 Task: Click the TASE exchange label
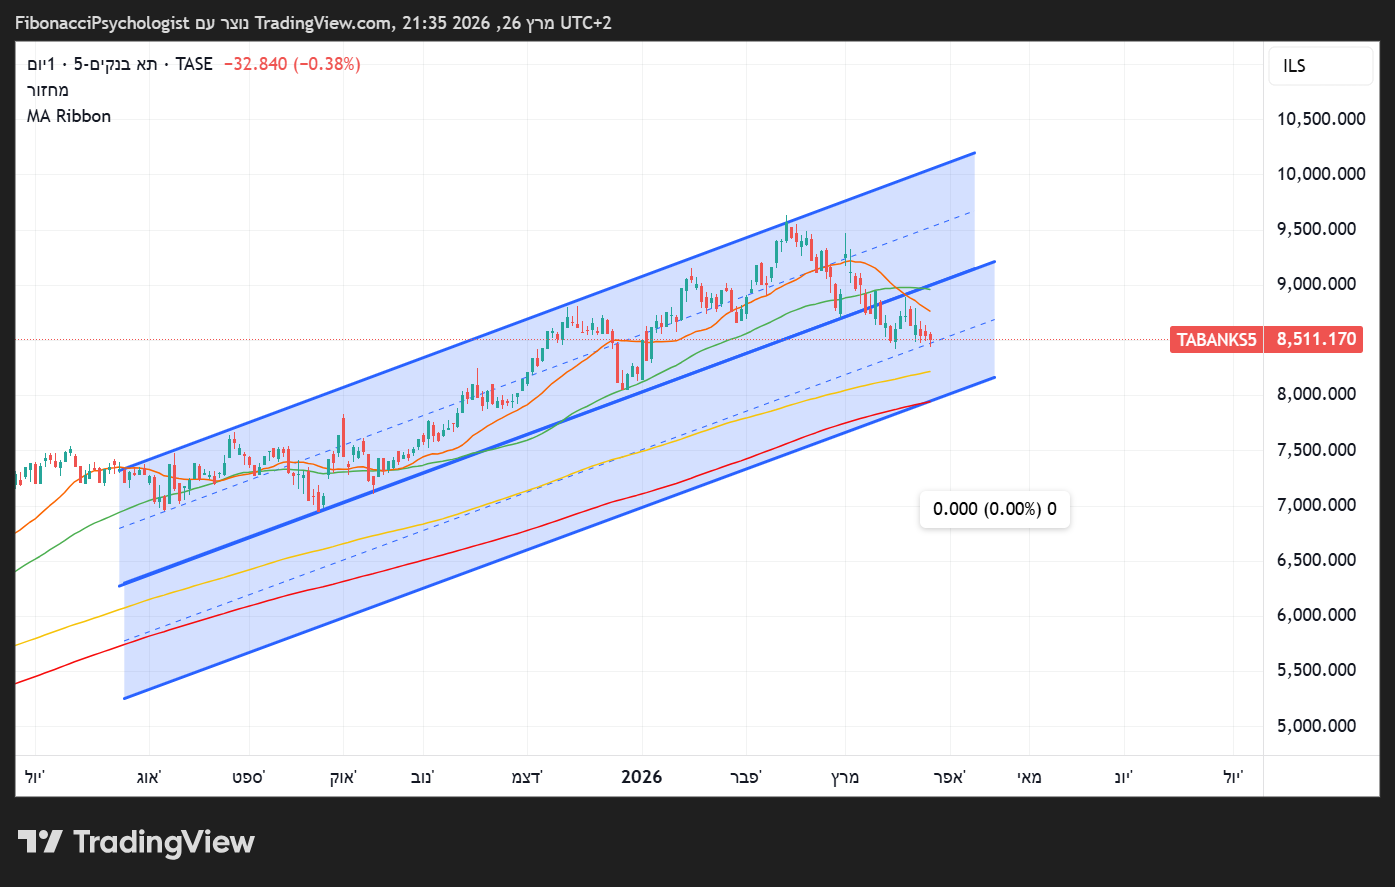click(194, 64)
